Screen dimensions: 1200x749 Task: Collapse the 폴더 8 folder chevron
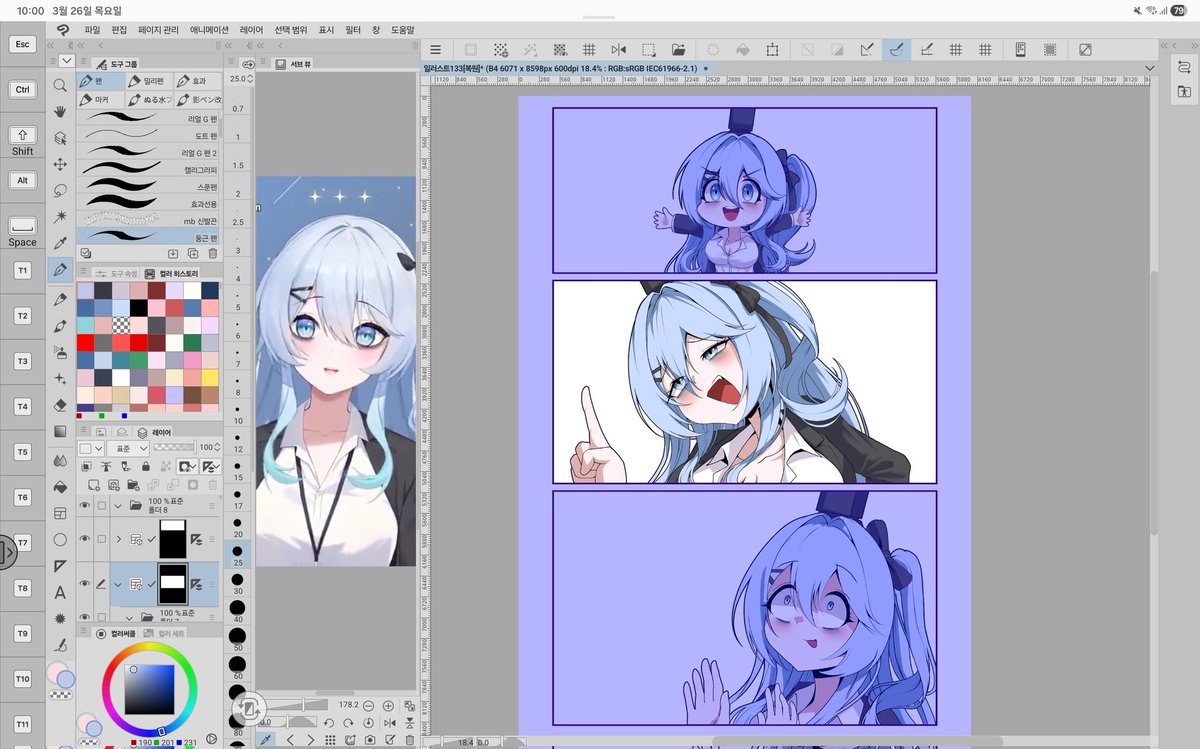pos(119,506)
